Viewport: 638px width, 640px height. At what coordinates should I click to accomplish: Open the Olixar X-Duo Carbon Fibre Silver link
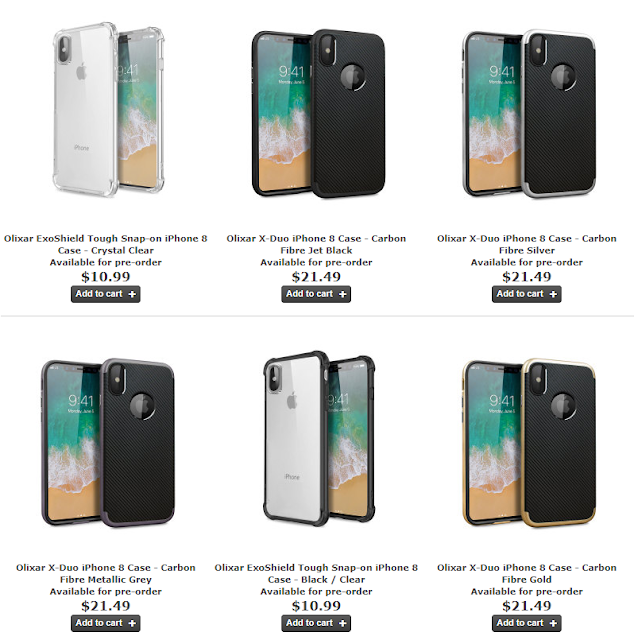(x=527, y=244)
